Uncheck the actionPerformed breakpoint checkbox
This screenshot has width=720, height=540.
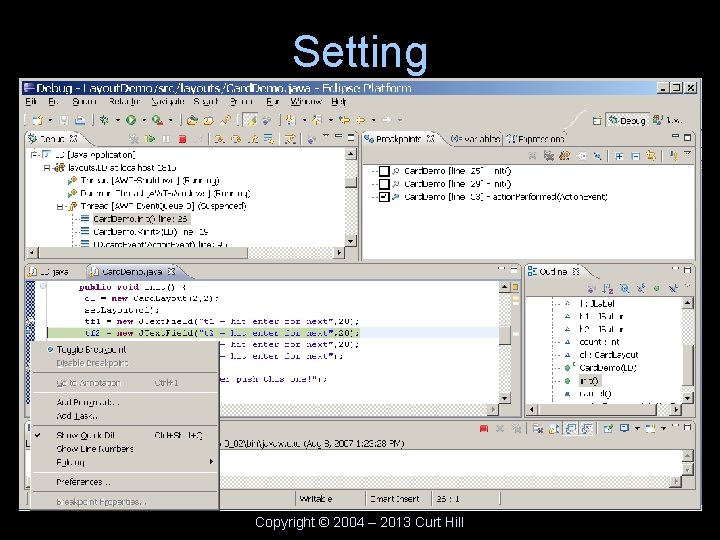(384, 197)
